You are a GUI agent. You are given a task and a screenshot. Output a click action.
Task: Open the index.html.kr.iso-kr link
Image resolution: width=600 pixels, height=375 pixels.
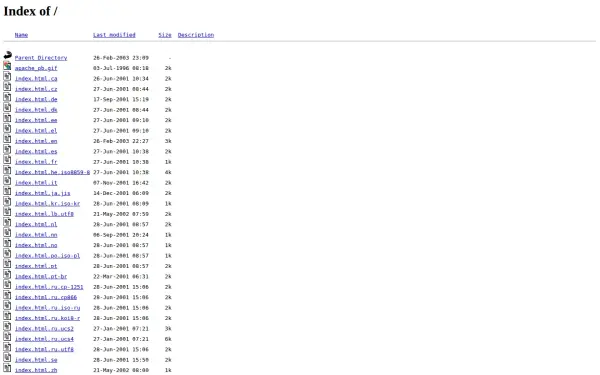click(47, 204)
